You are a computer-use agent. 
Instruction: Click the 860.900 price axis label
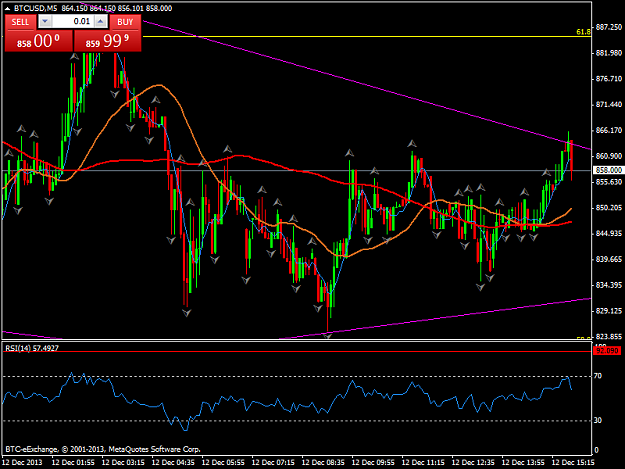point(609,156)
